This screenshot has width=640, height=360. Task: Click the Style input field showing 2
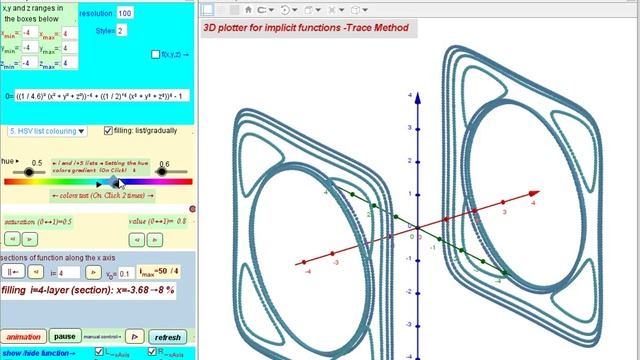[121, 31]
